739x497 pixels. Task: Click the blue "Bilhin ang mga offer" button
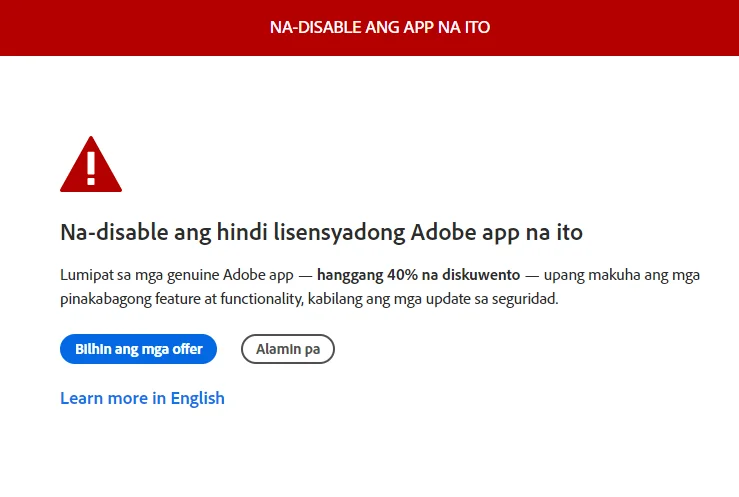point(138,349)
